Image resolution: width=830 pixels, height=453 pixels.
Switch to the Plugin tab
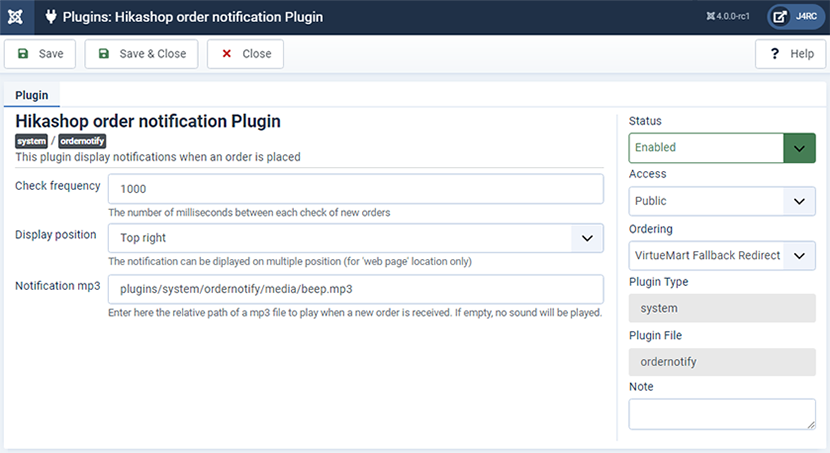click(32, 95)
